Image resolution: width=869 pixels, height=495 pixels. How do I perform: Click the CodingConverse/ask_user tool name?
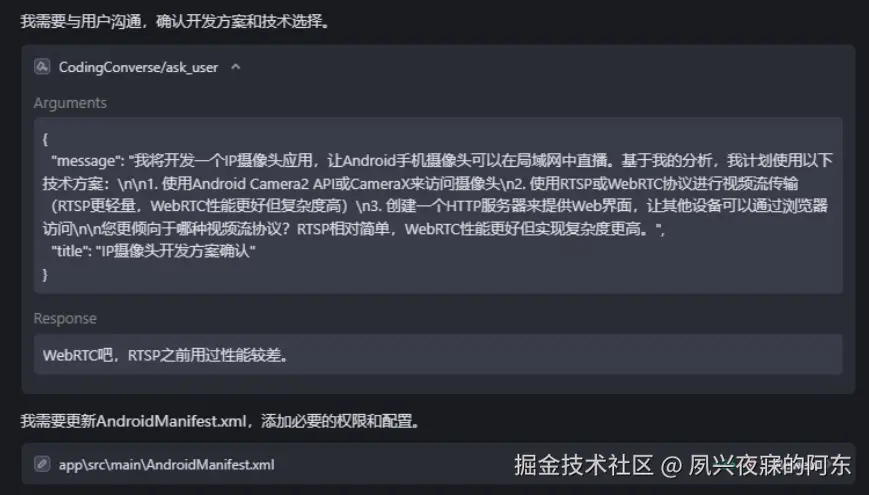(138, 68)
